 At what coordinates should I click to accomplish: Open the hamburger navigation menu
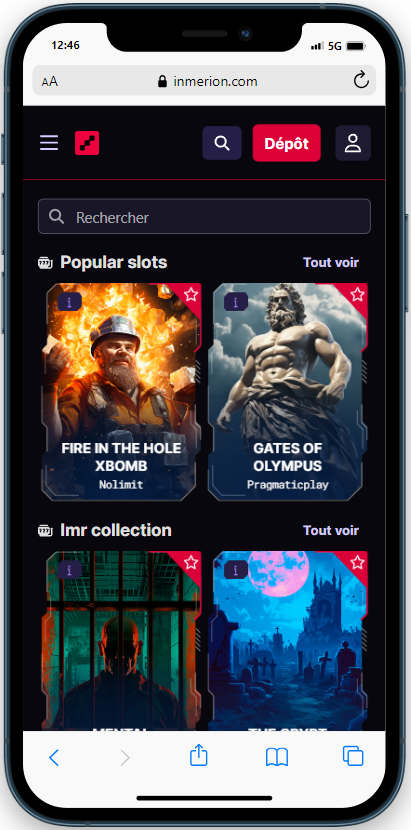(49, 143)
